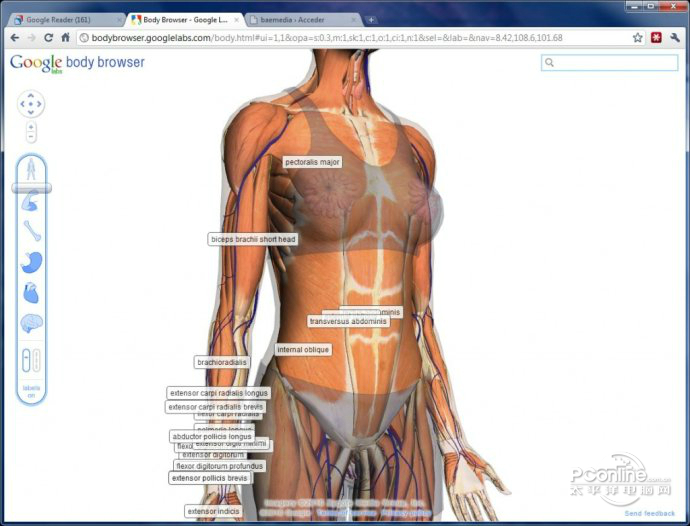Open the Privacy policy link

pyautogui.click(x=406, y=513)
